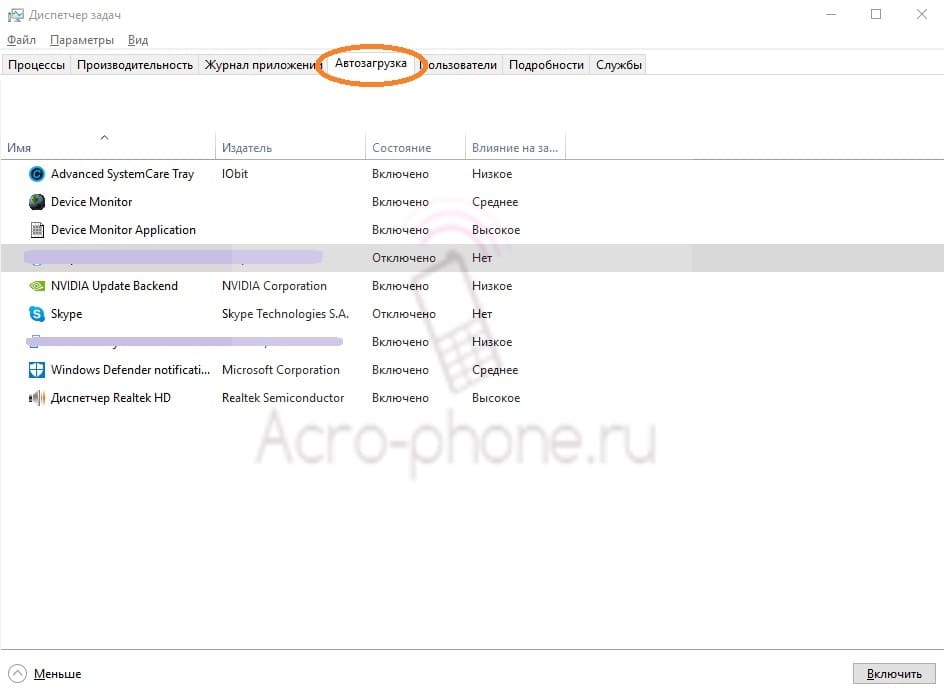The image size is (944, 696).
Task: Click the Task Manager title bar icon
Action: click(16, 15)
